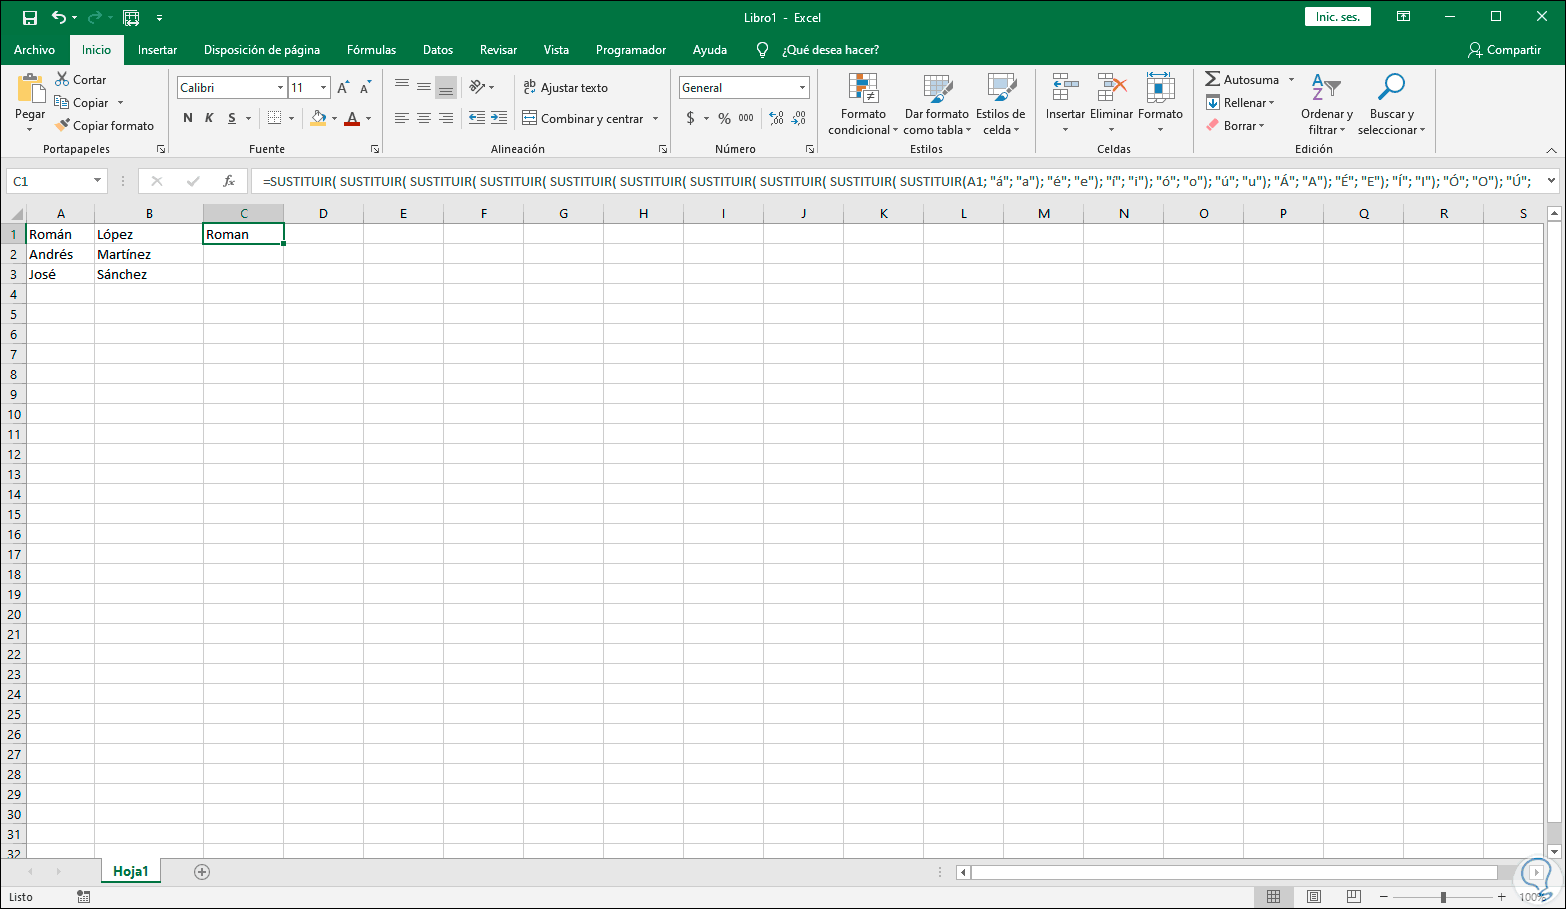The height and width of the screenshot is (909, 1566).
Task: Apply bold formatting with the N icon
Action: click(187, 117)
